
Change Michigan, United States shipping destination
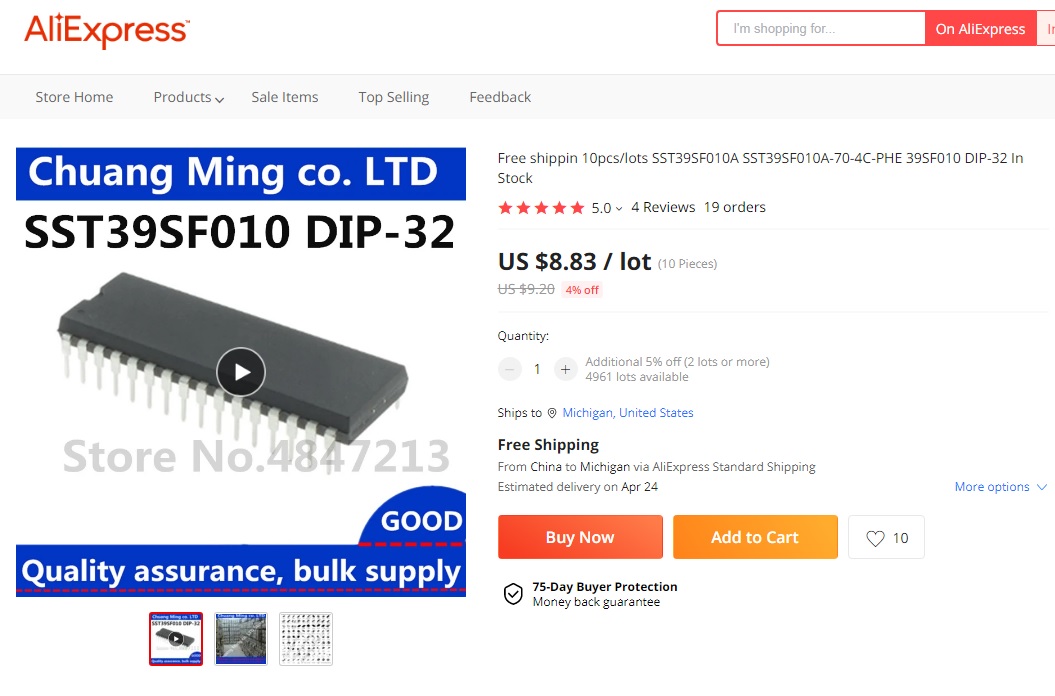[x=628, y=413]
